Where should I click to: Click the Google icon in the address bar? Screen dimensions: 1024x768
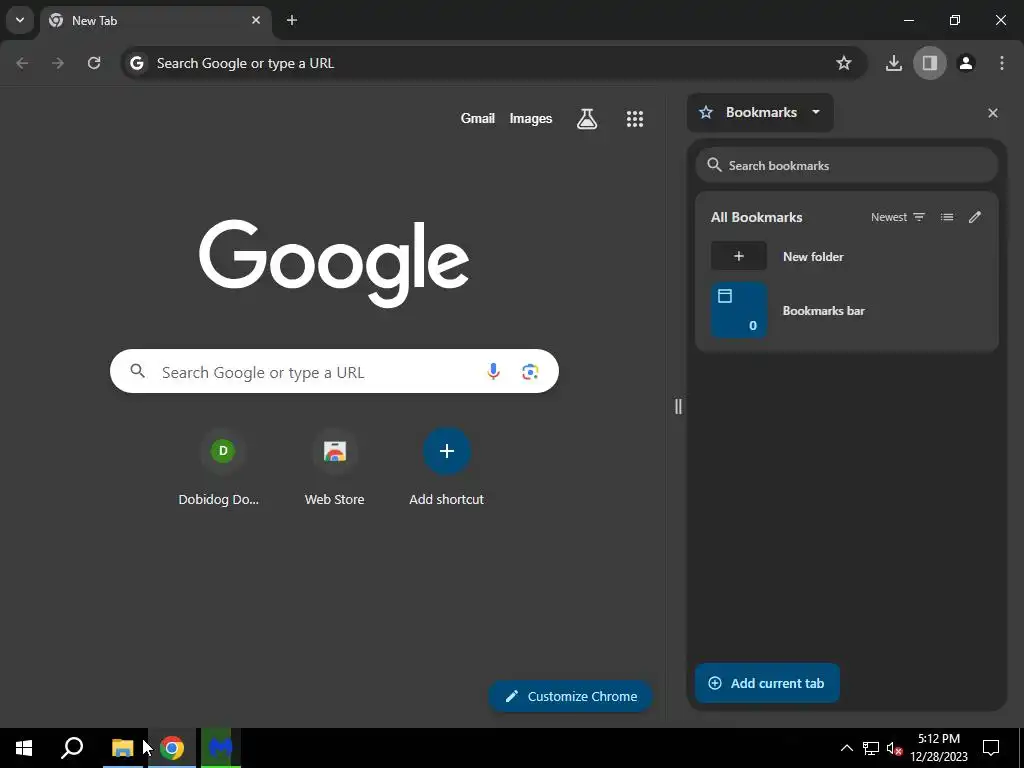pos(136,63)
